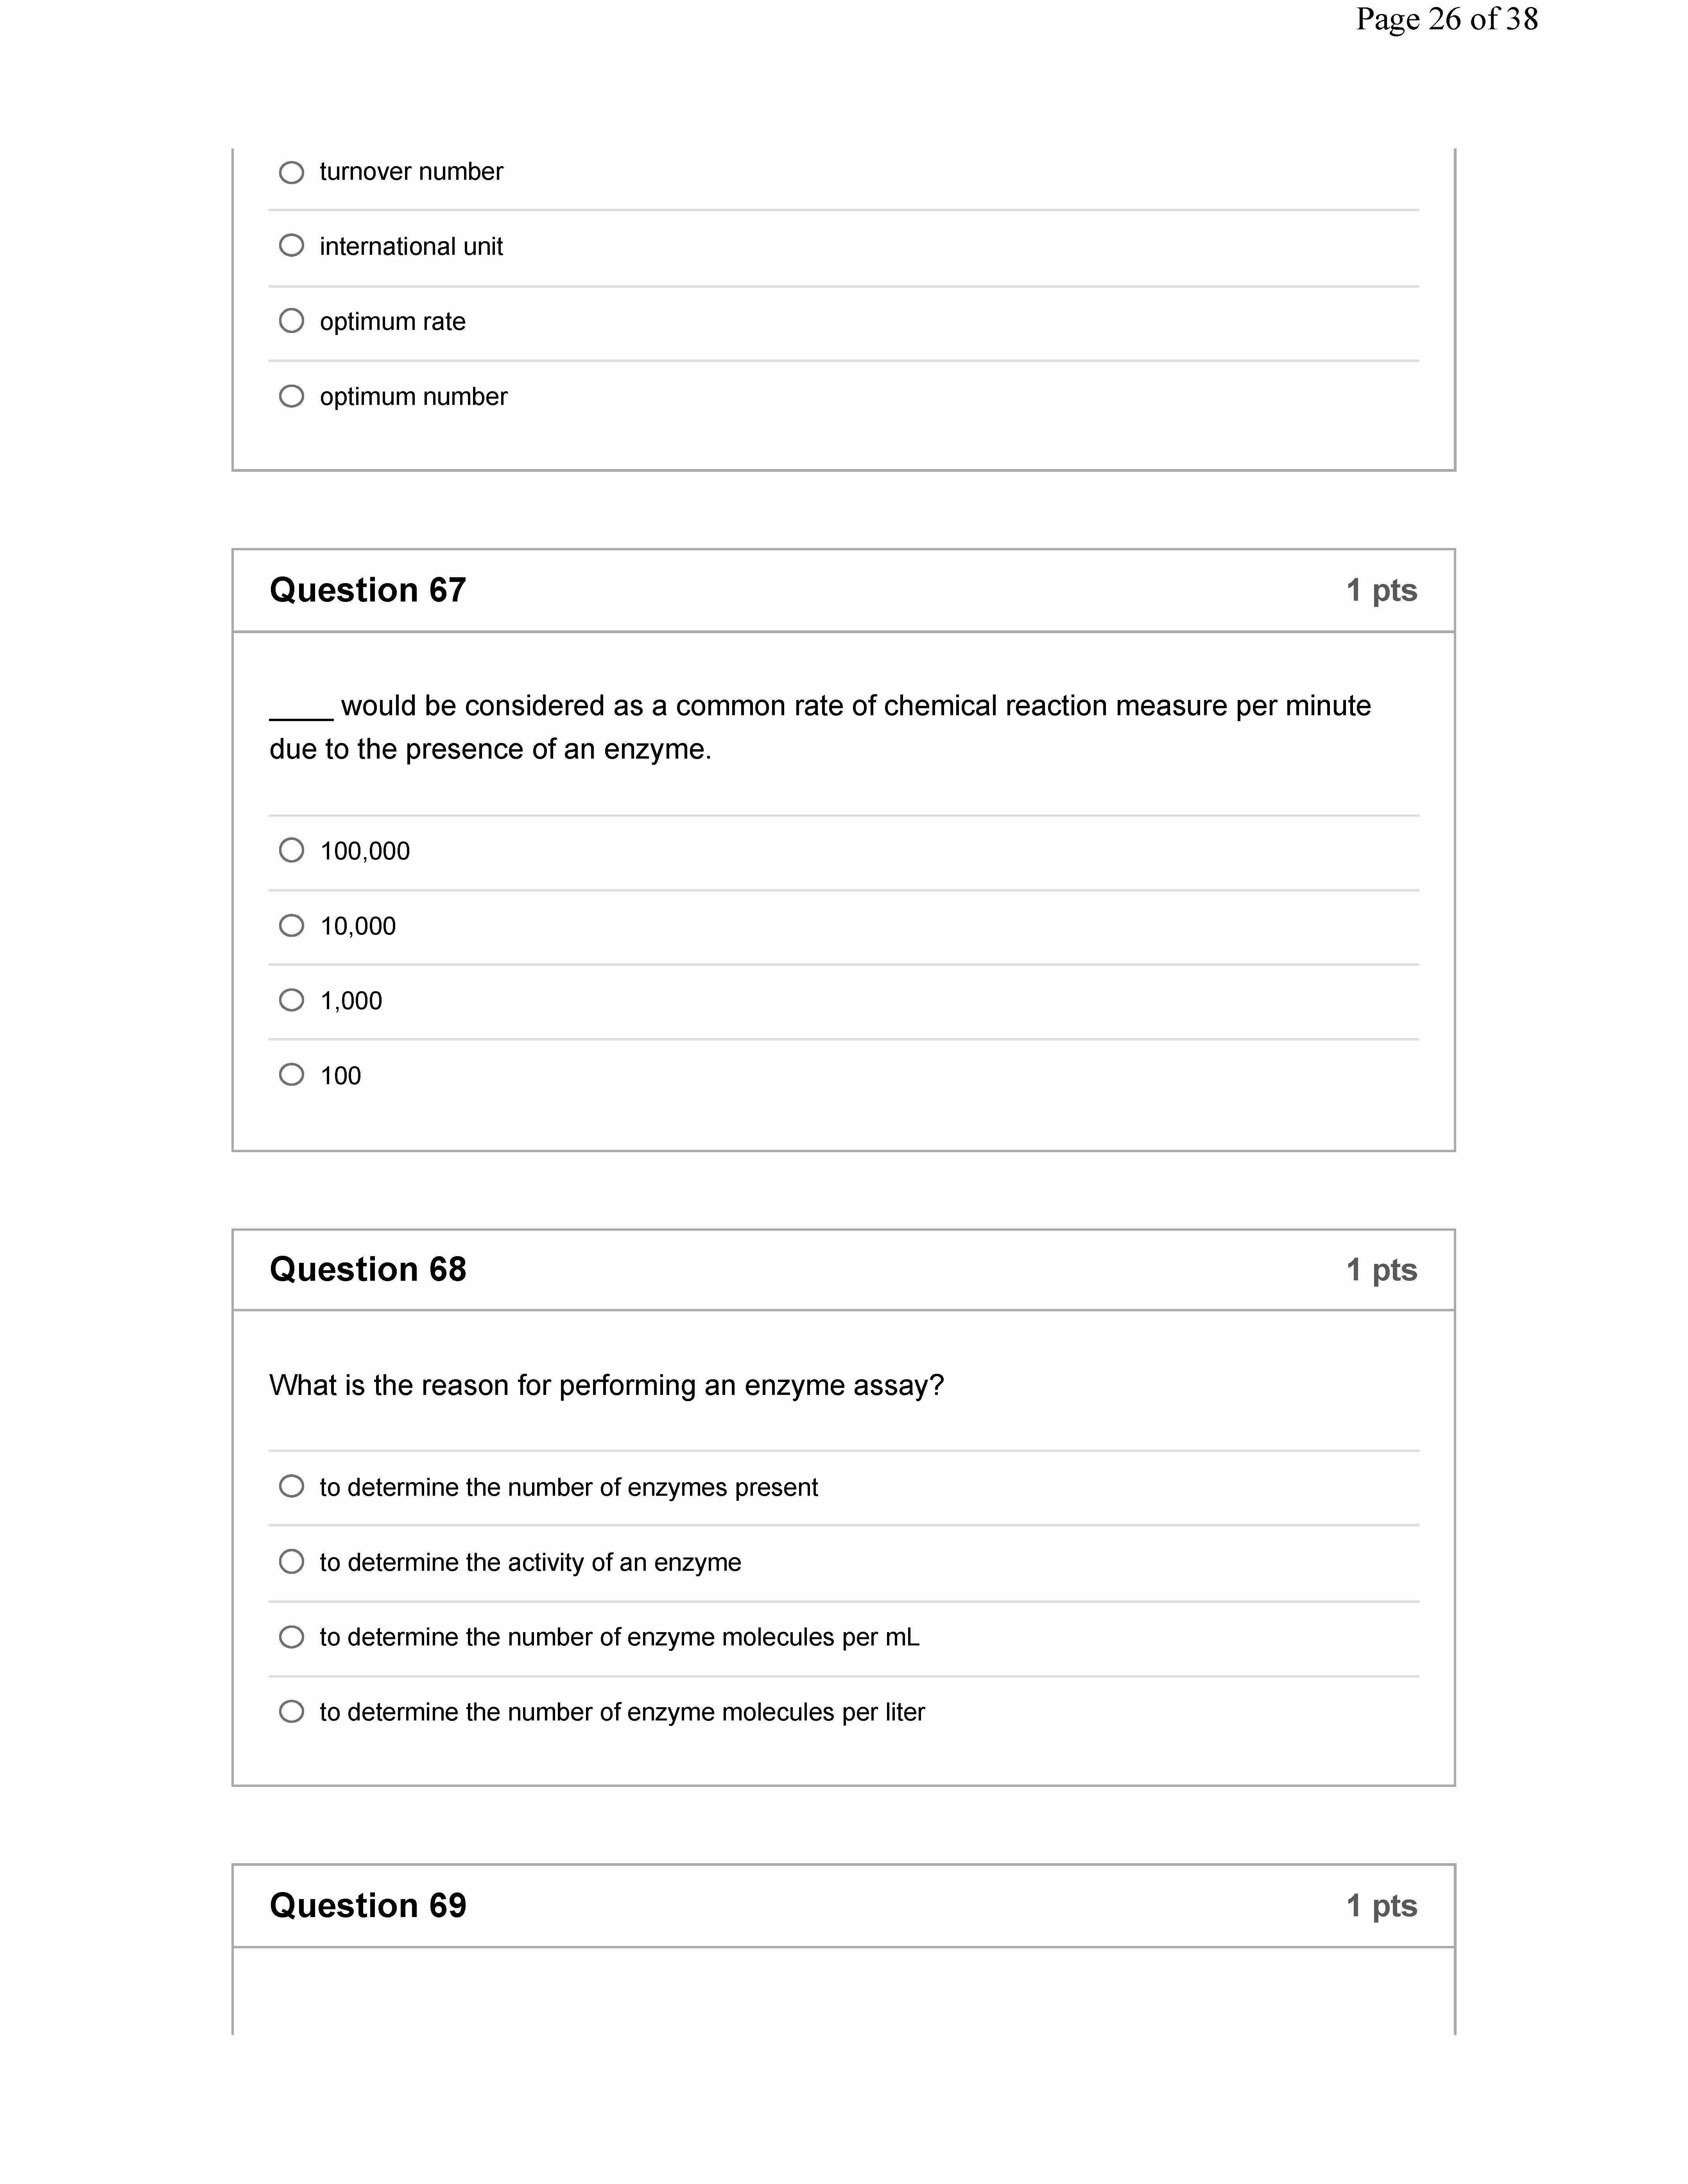This screenshot has height=2184, width=1688.
Task: Select the "turnover number" radio option
Action: click(x=291, y=172)
